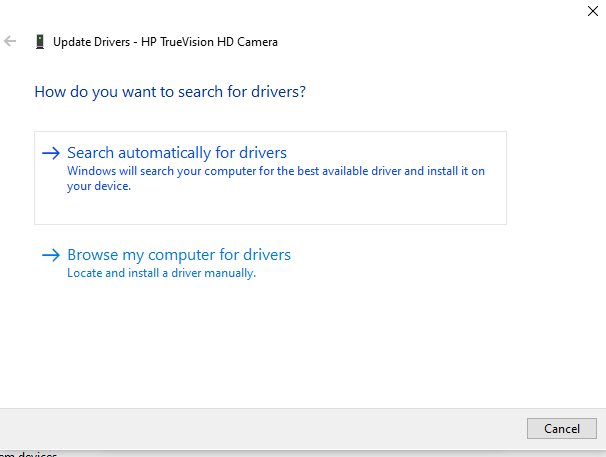This screenshot has width=606, height=457.
Task: Click the 'Windows will search your computer' description
Action: pyautogui.click(x=275, y=171)
